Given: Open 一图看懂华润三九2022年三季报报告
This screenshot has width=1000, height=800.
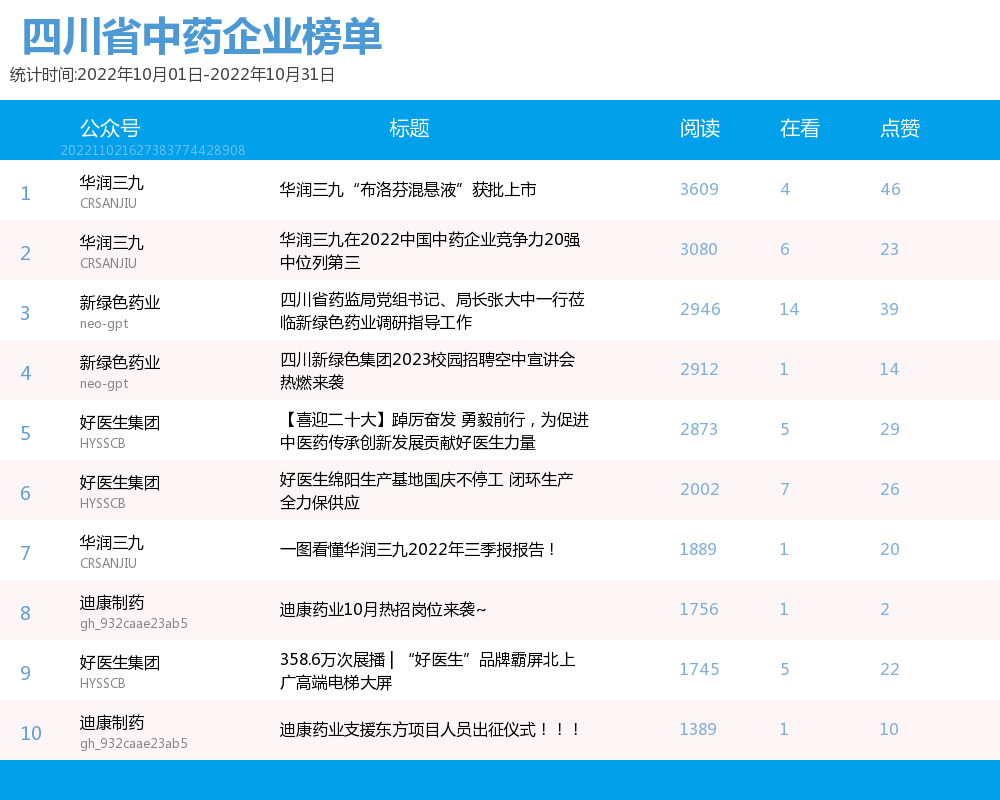Looking at the screenshot, I should click(x=418, y=549).
